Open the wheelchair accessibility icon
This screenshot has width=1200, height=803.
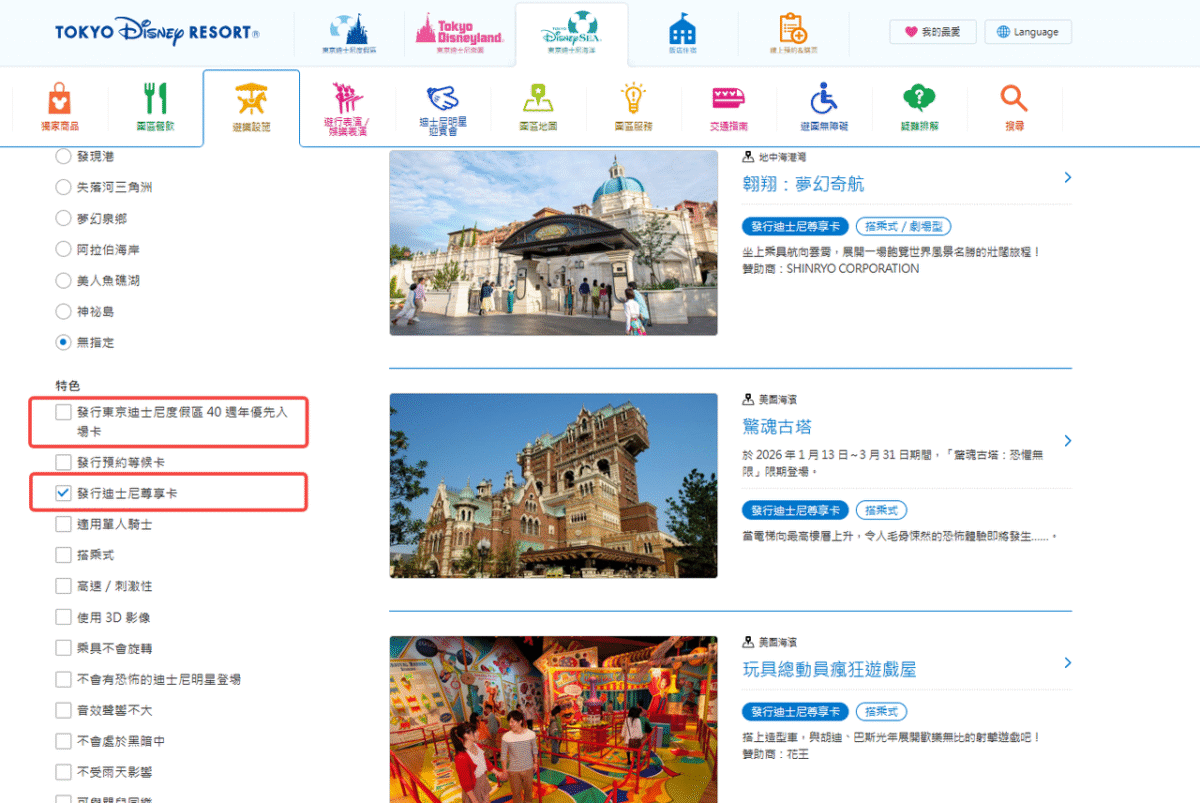[x=823, y=100]
